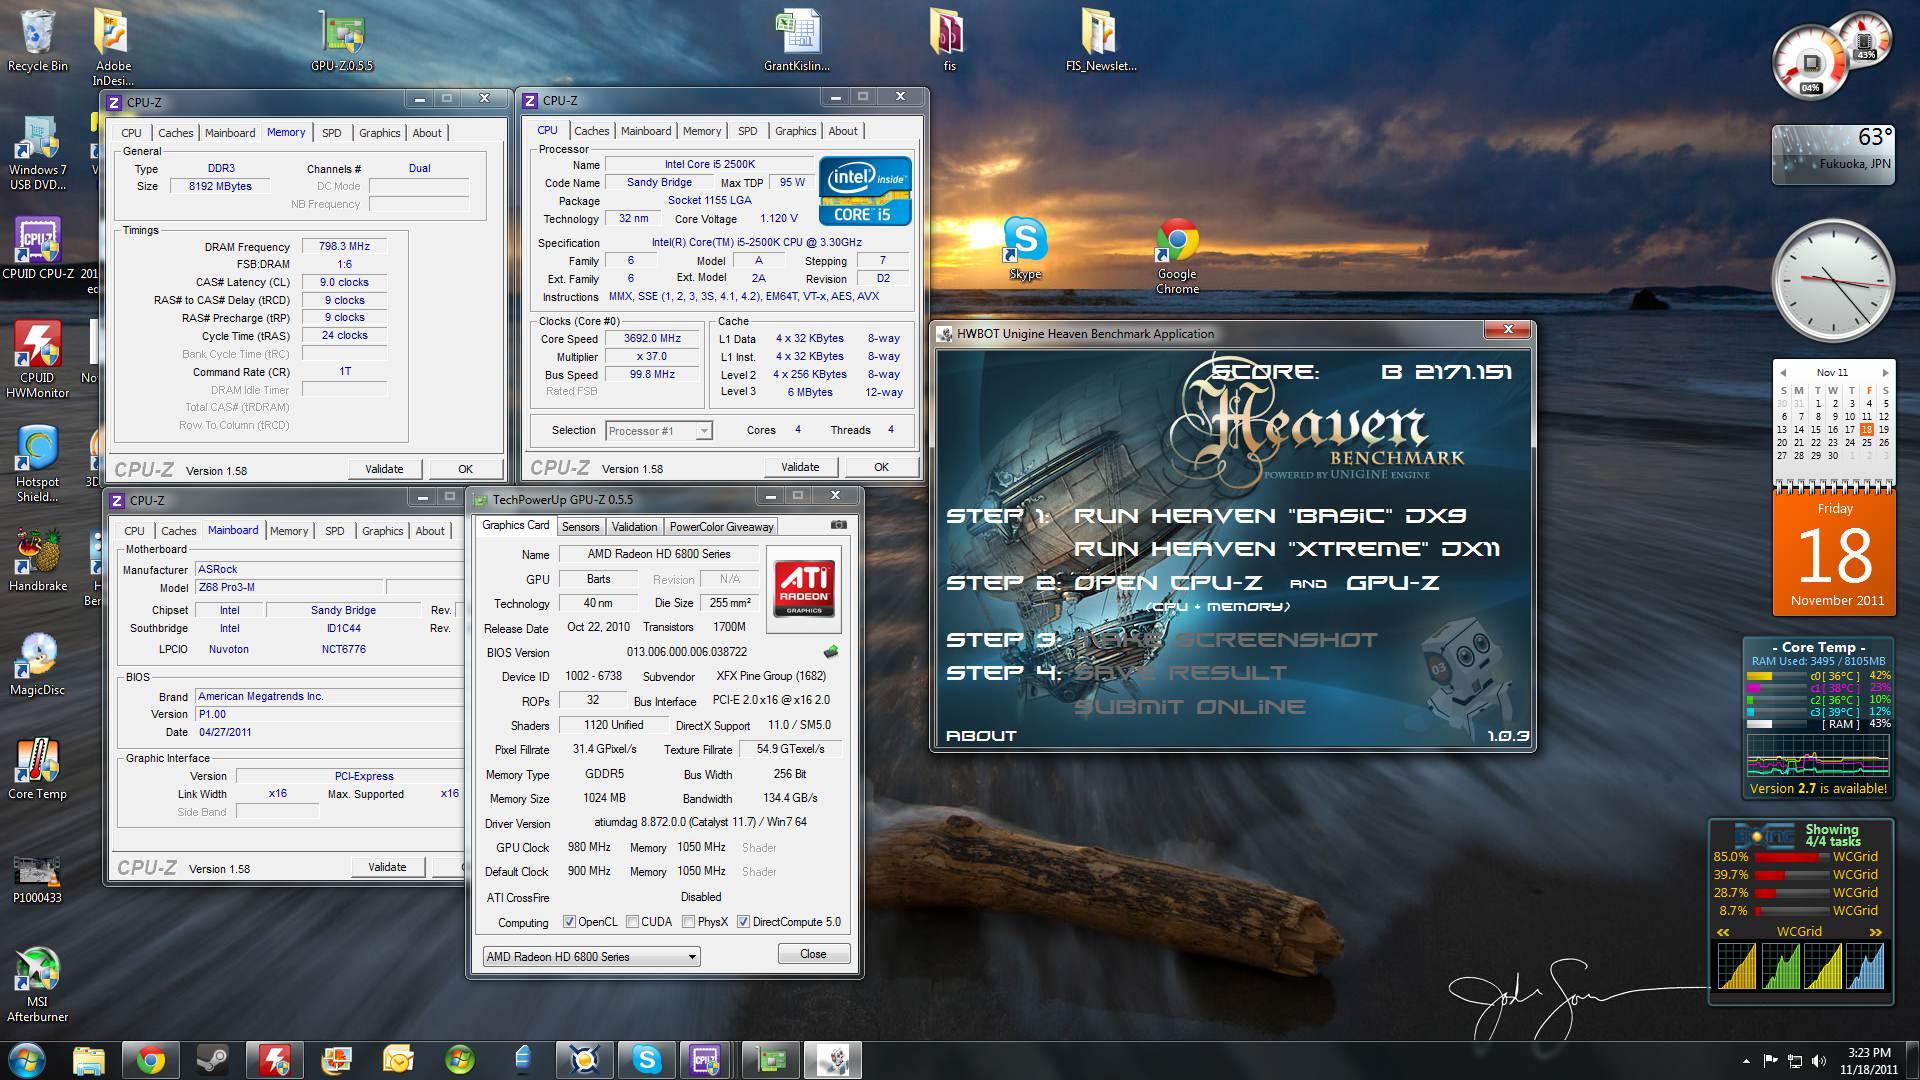Click the 85.0% WCGrid task progress bar
Viewport: 1920px width, 1080px height.
[1790, 857]
